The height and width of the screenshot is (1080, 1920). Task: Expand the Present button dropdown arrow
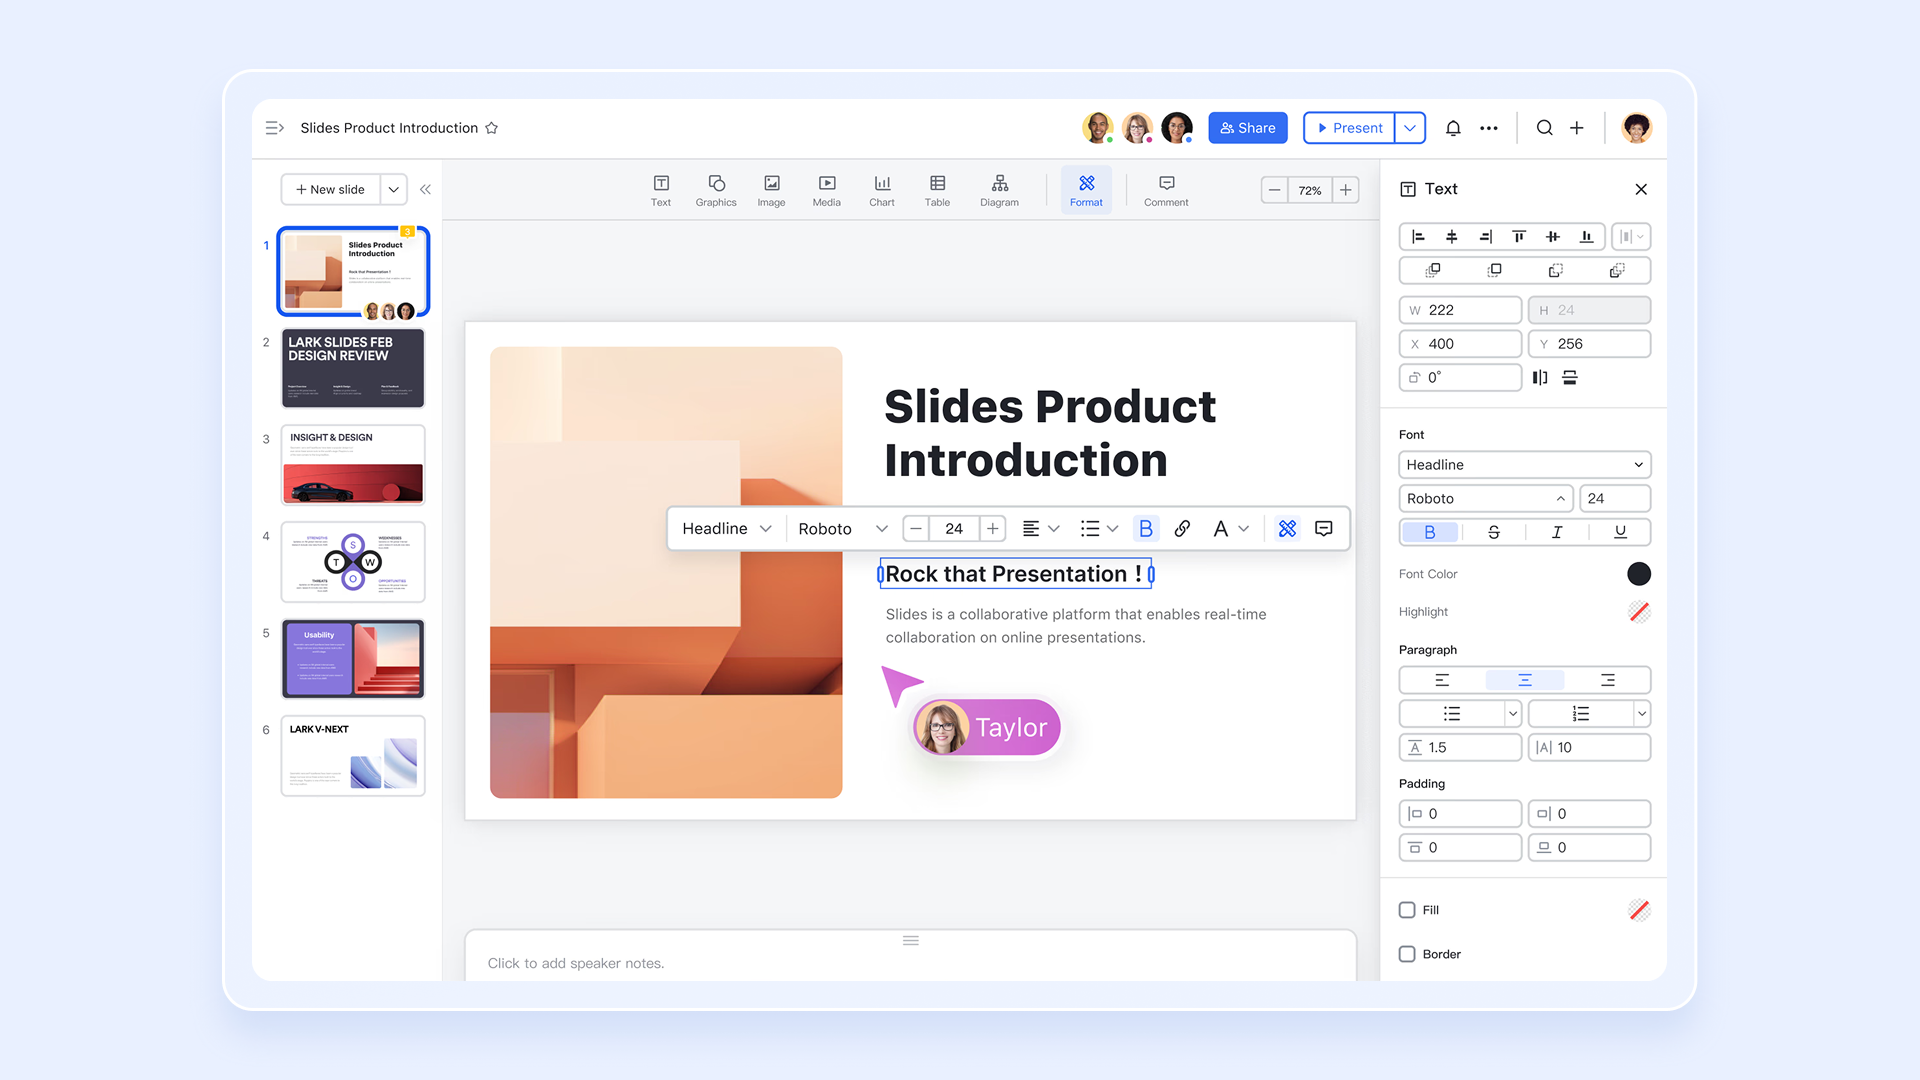click(x=1410, y=128)
